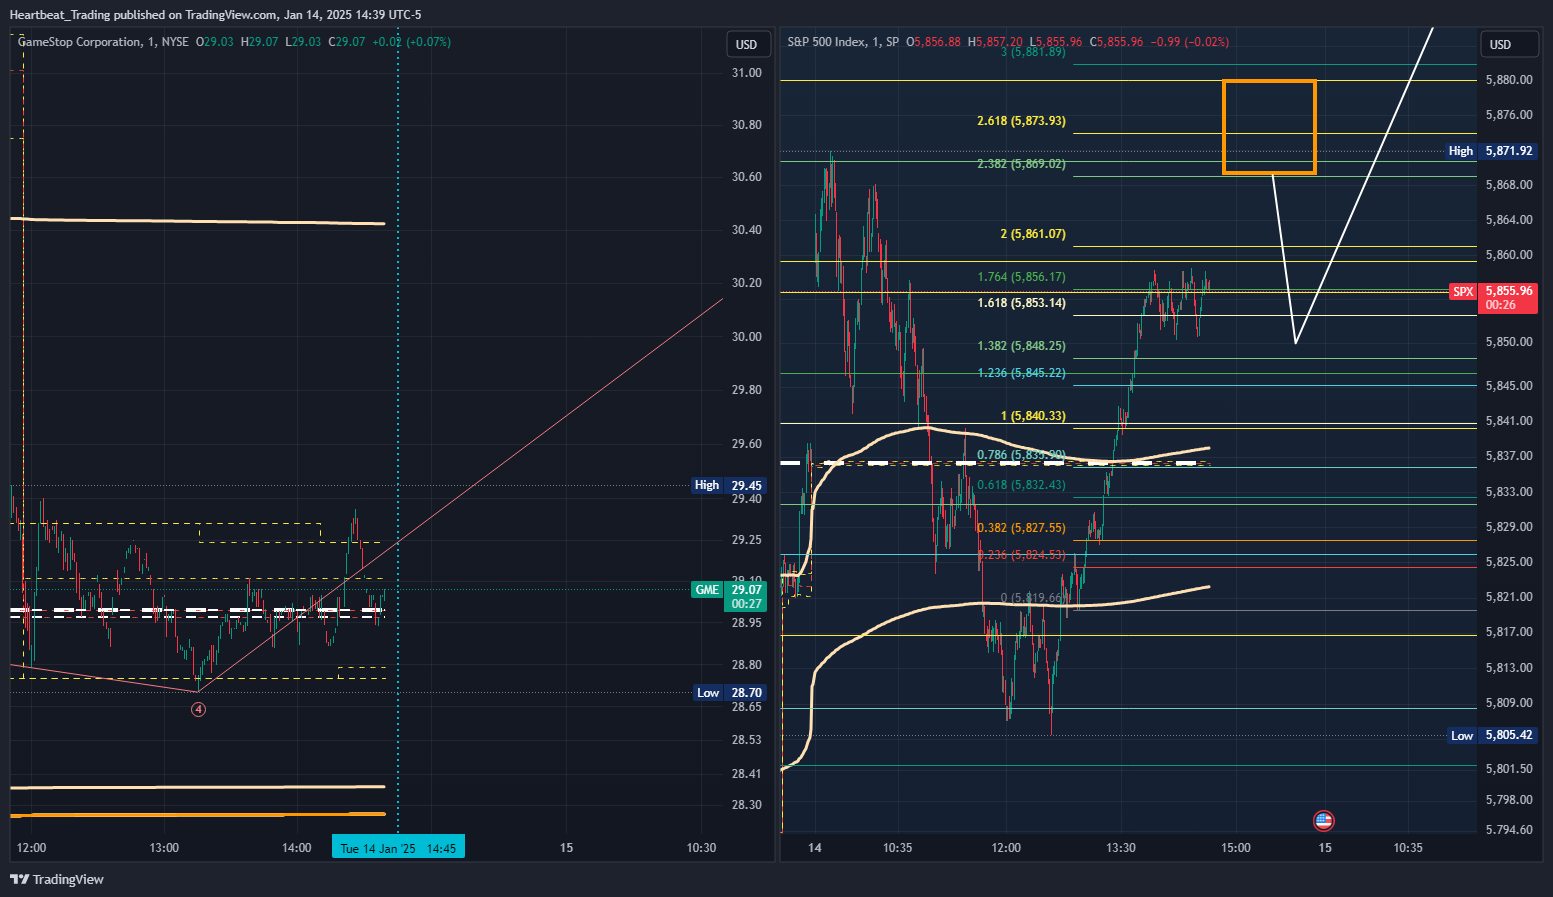The height and width of the screenshot is (897, 1553).
Task: Click the red SPX price label 5,855.96
Action: [1493, 298]
